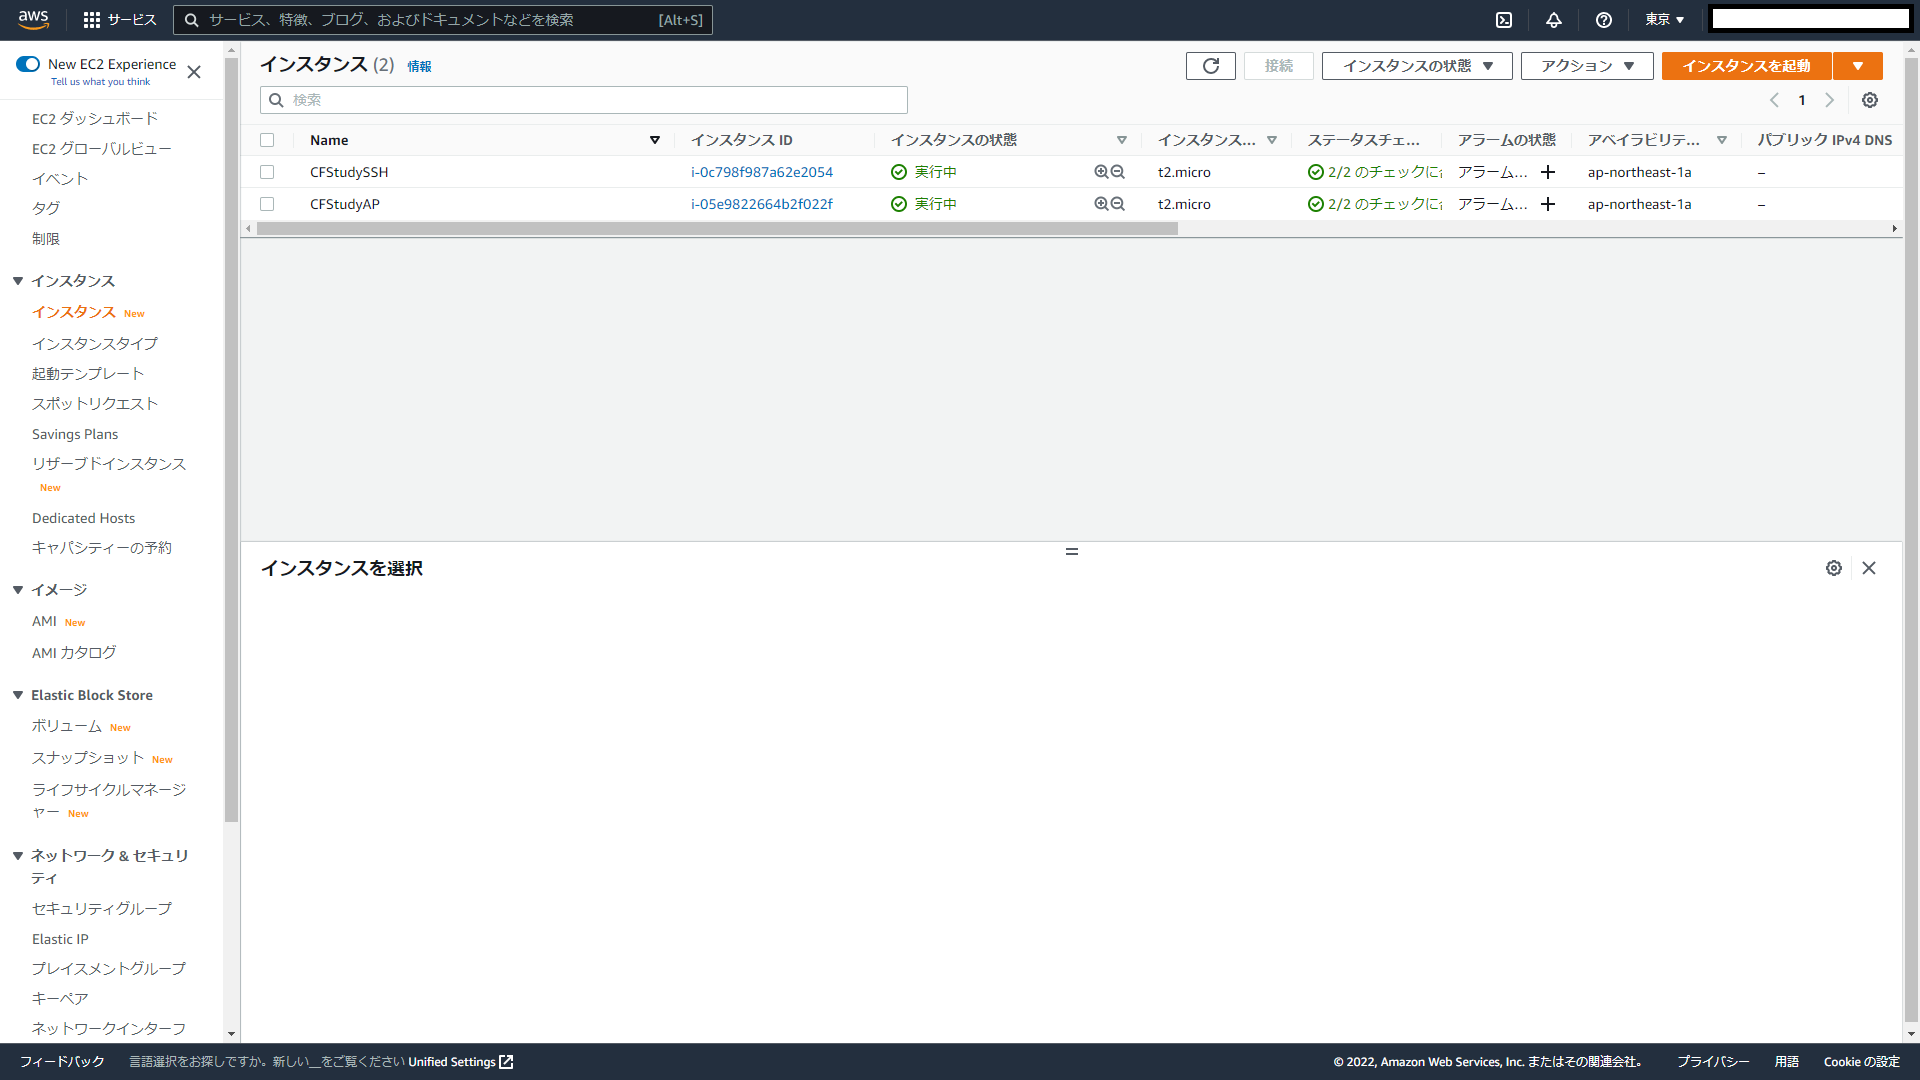
Task: Open the インスタンスの状態 dropdown
Action: pos(1417,66)
